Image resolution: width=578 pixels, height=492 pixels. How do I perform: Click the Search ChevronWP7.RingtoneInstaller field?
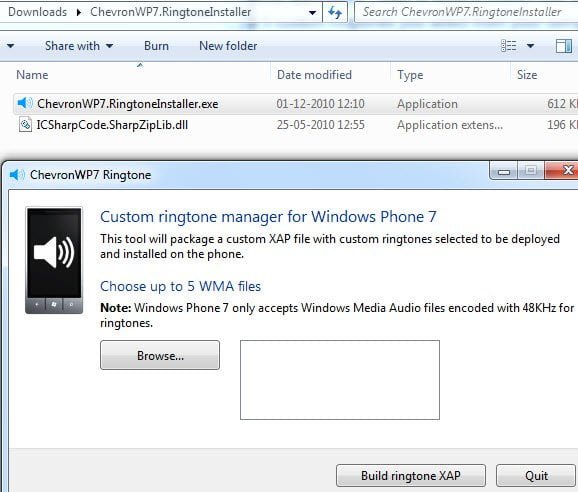pos(466,12)
